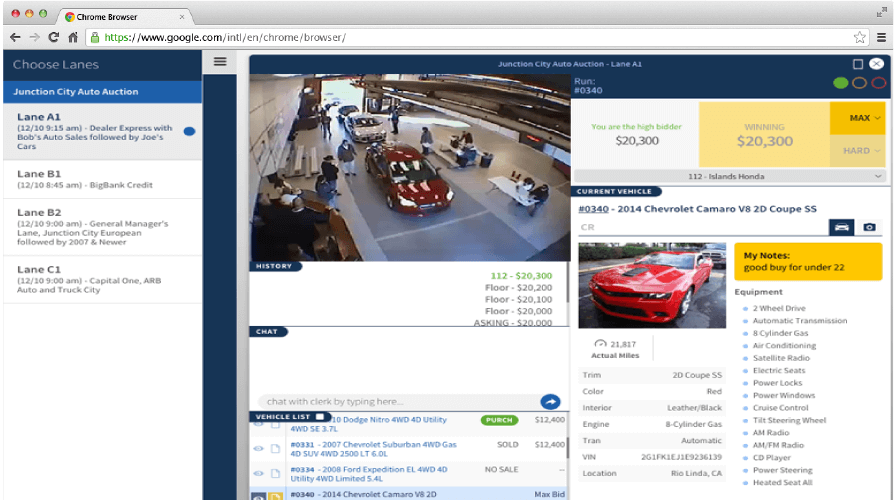Toggle watch eye for #0334 Ford Expedition
Viewport: 894px width, 500px height.
259,474
